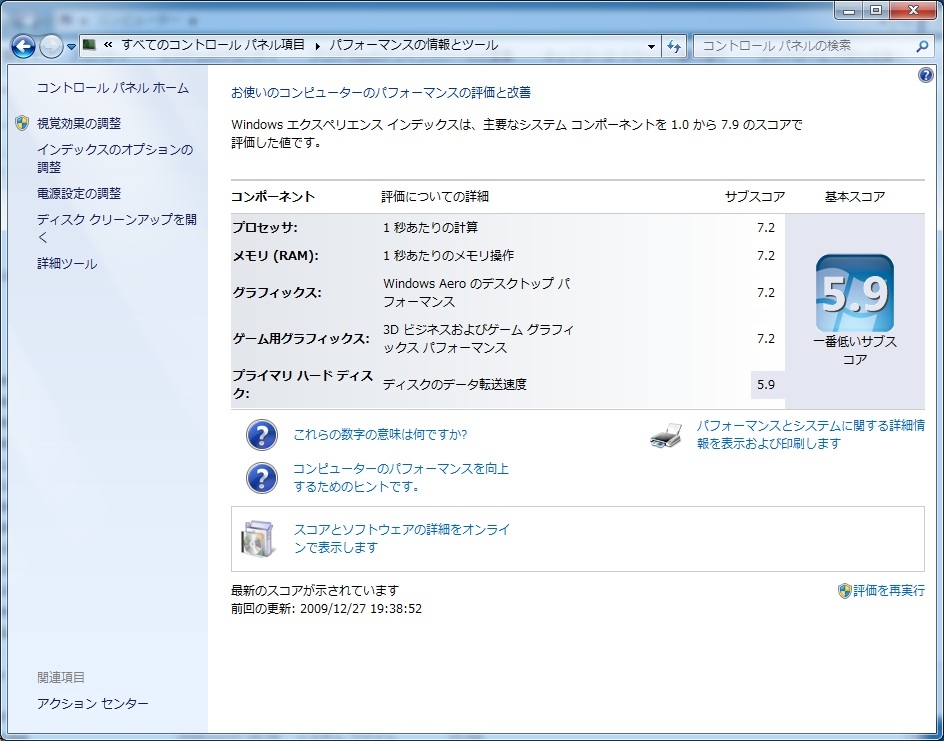Open 詳細ツール in sidebar
The image size is (944, 741).
tap(67, 264)
